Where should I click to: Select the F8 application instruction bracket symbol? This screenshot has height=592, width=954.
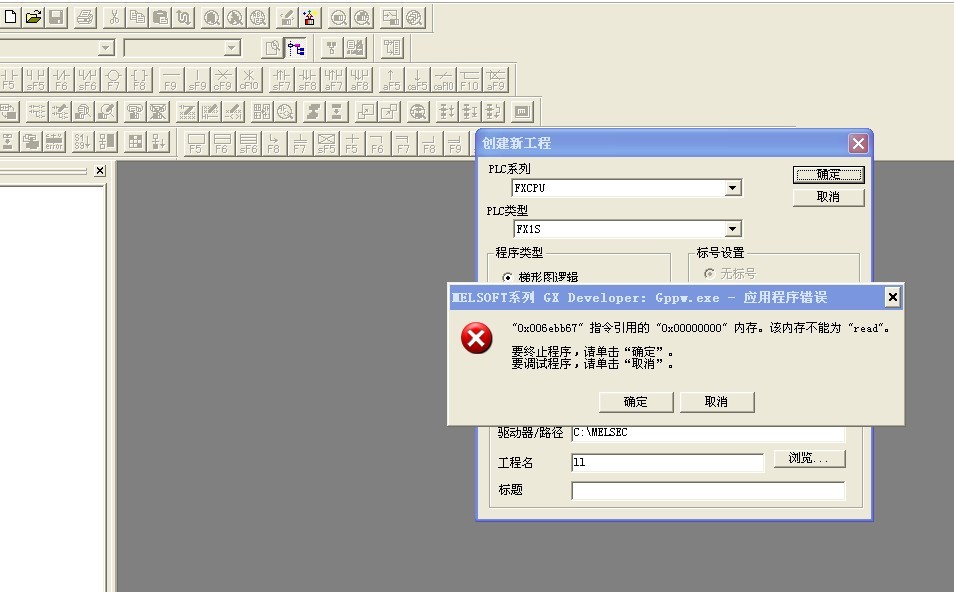pyautogui.click(x=140, y=80)
